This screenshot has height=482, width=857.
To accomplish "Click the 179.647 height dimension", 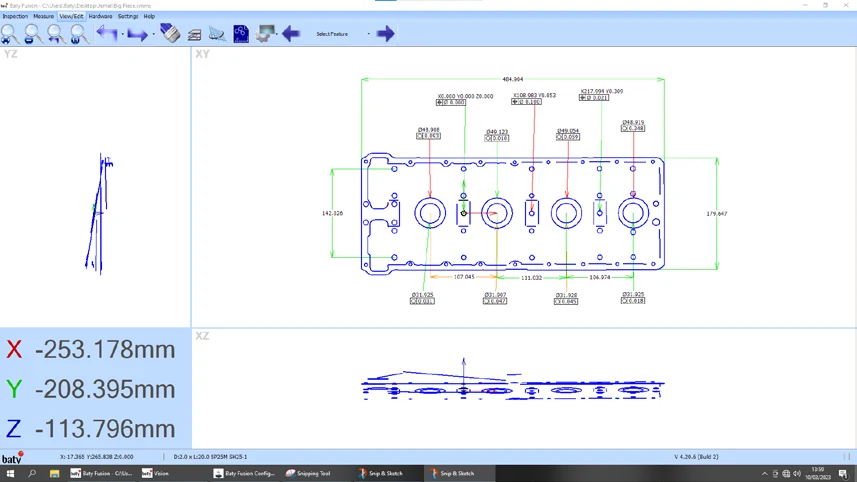I will [x=717, y=214].
